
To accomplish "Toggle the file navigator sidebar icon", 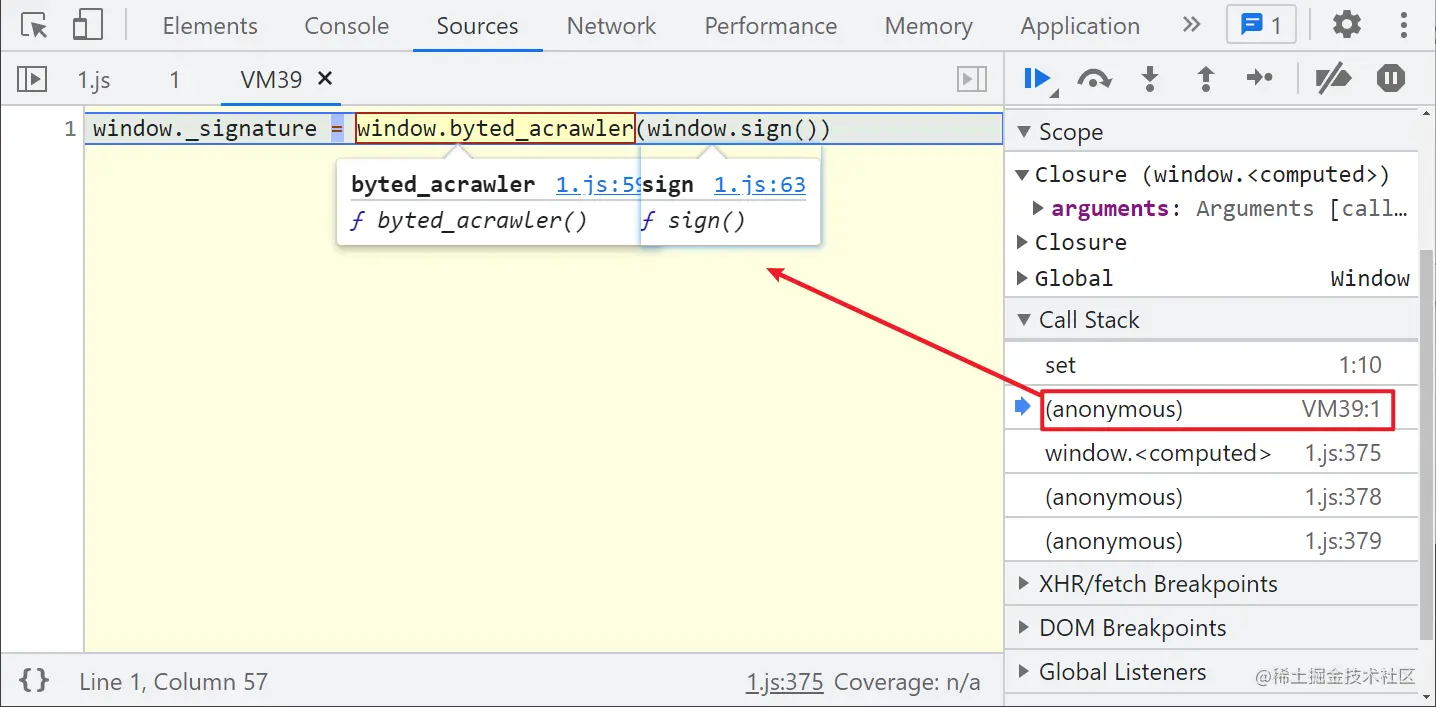I will pyautogui.click(x=32, y=79).
